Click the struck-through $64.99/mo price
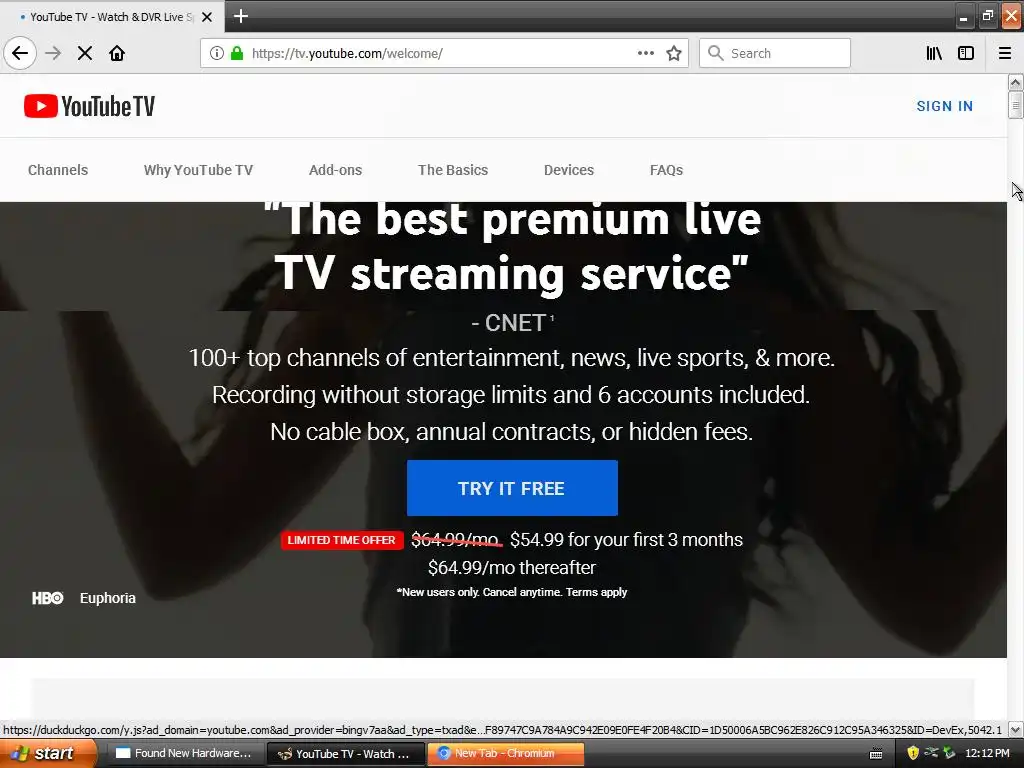 (x=456, y=539)
